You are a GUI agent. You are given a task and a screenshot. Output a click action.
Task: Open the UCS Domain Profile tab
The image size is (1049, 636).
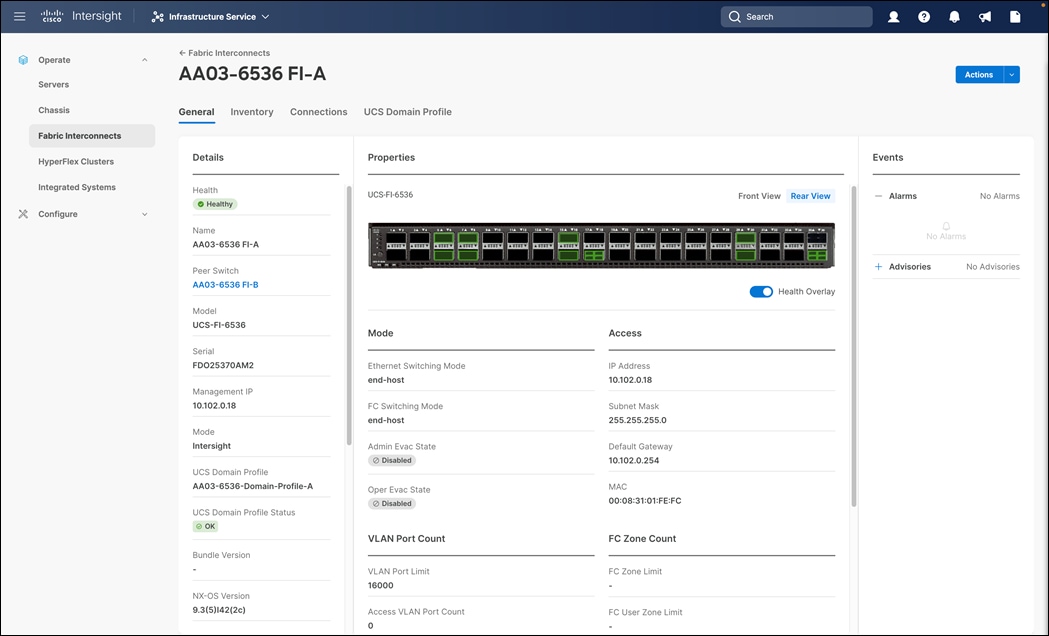coord(407,111)
